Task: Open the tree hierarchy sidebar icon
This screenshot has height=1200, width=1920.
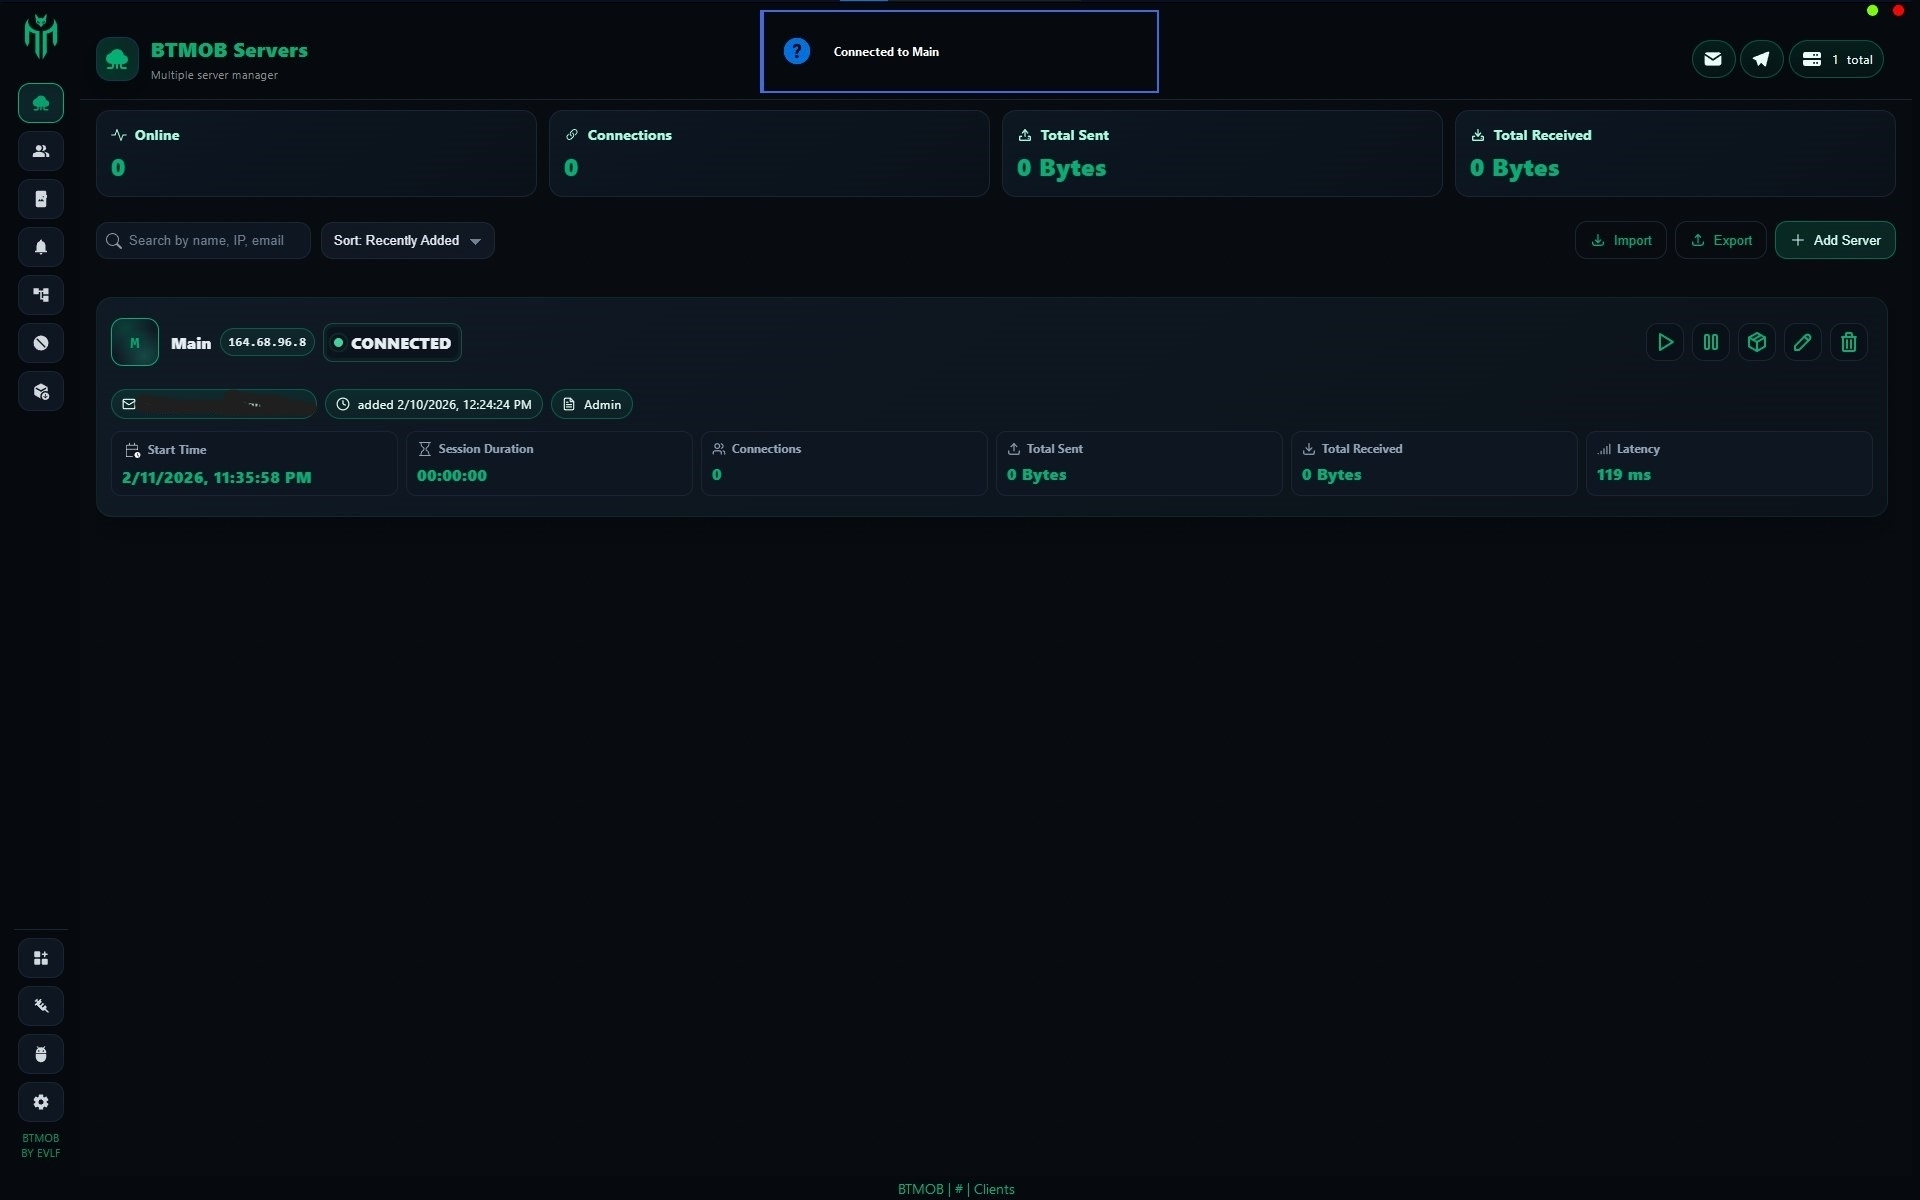Action: tap(41, 295)
